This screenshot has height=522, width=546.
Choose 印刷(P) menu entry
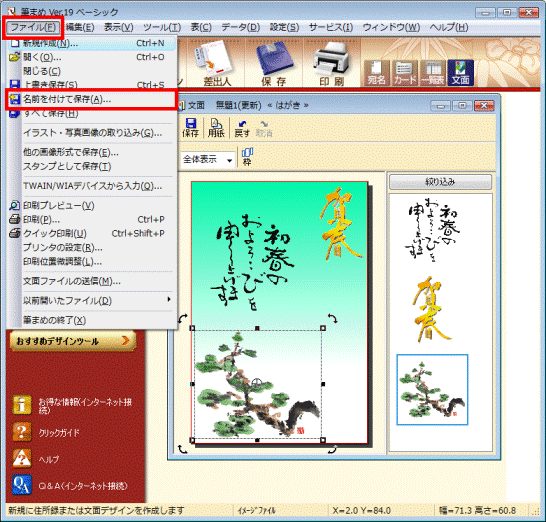(92, 220)
